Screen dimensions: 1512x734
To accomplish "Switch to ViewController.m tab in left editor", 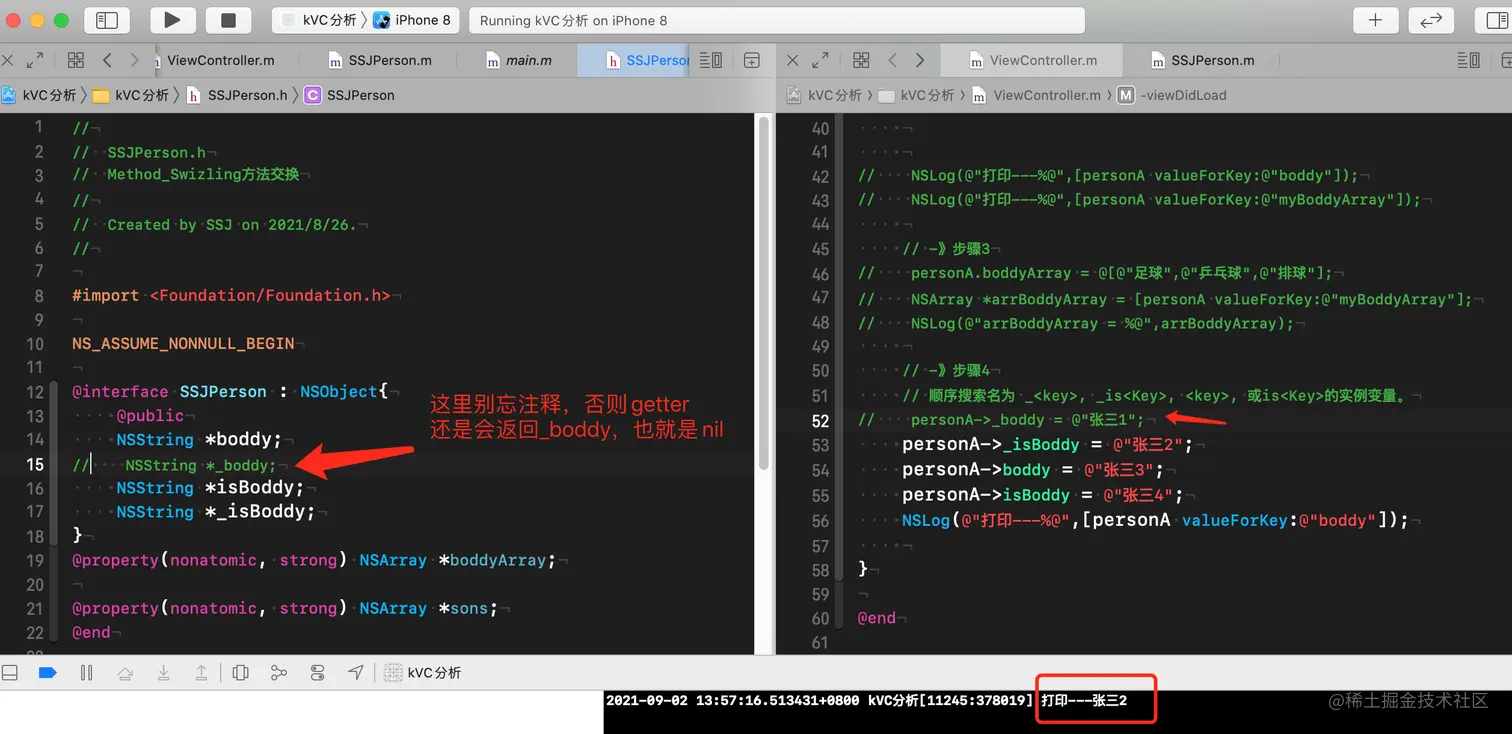I will [220, 60].
